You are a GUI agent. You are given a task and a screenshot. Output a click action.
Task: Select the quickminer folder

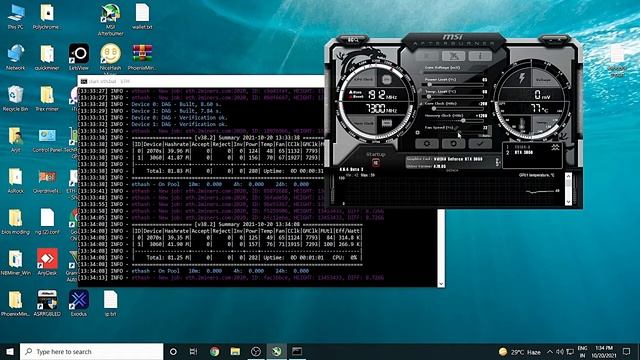coord(47,58)
